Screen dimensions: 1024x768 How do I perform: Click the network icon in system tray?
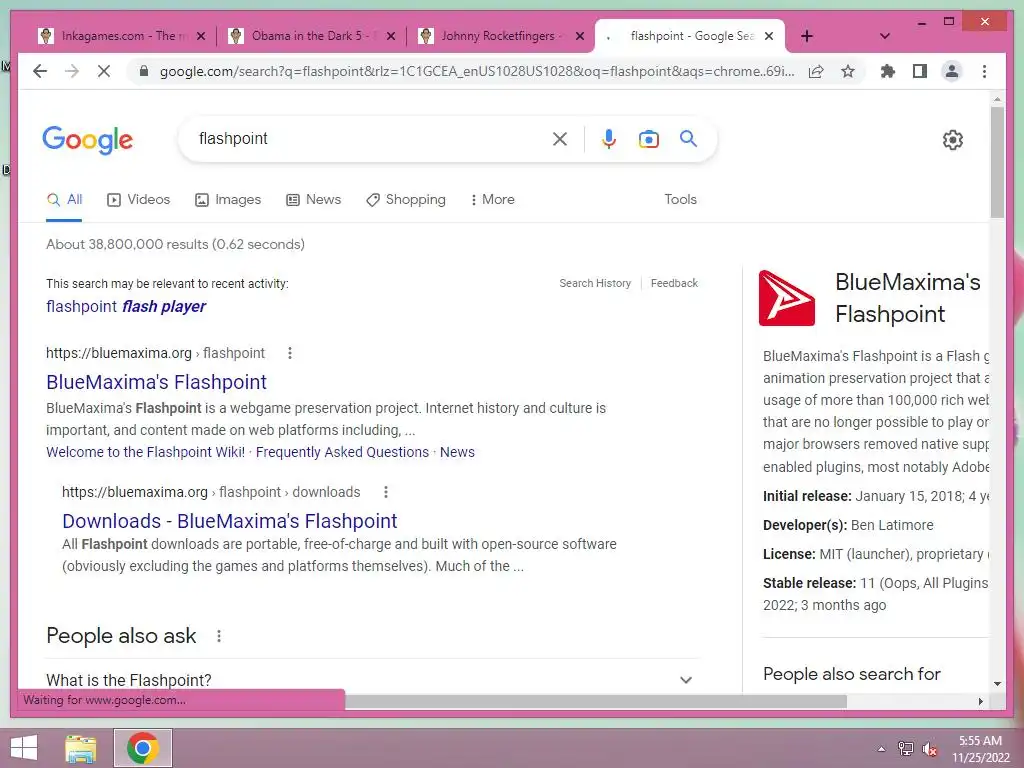pyautogui.click(x=906, y=748)
